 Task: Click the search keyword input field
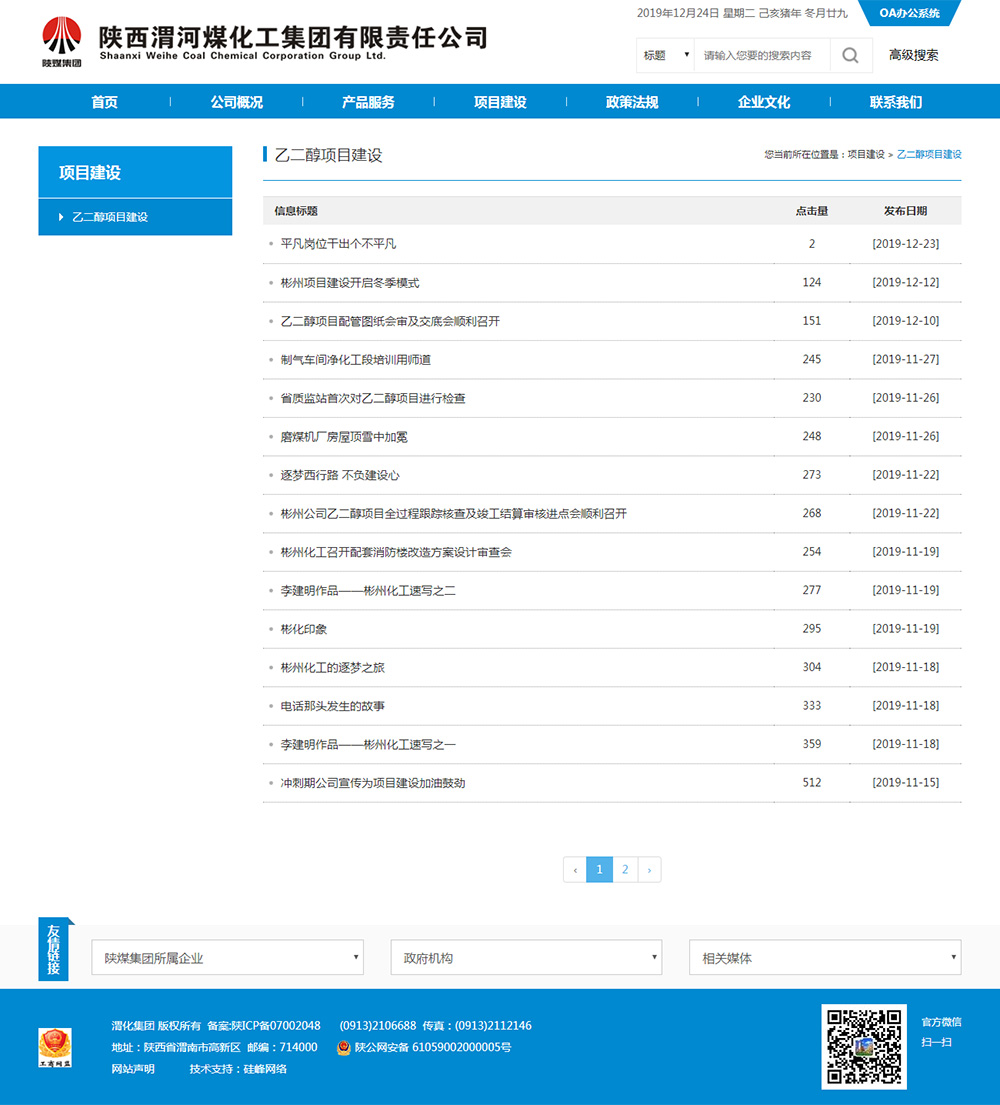coord(762,56)
